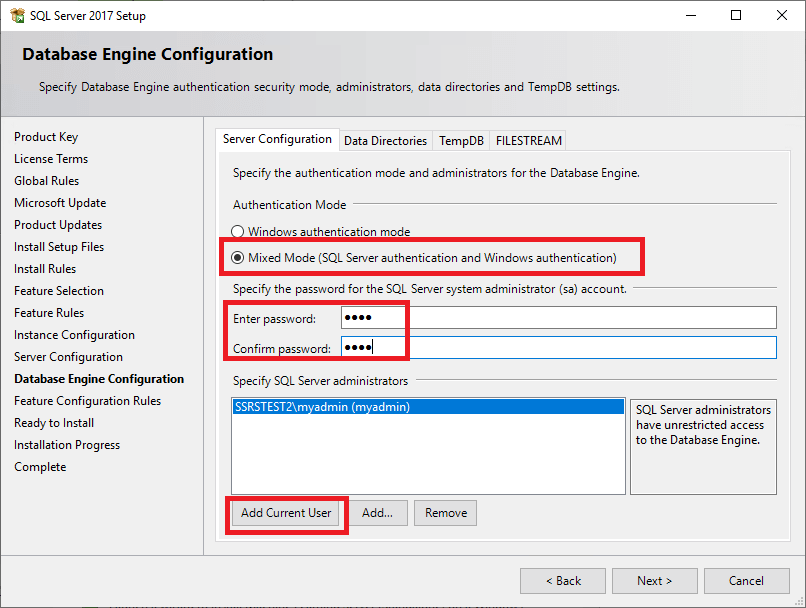Screen dimensions: 806x608
Task: Open the TempDB tab
Action: [461, 141]
